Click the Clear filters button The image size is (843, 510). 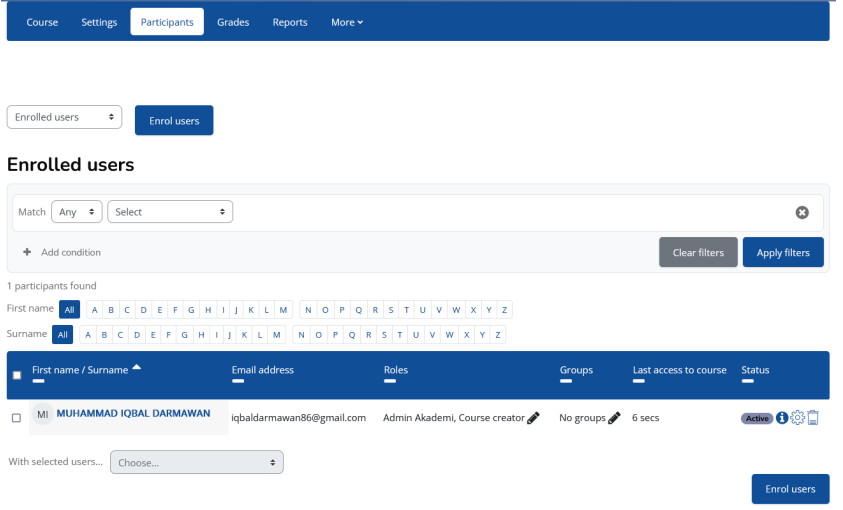tap(698, 252)
